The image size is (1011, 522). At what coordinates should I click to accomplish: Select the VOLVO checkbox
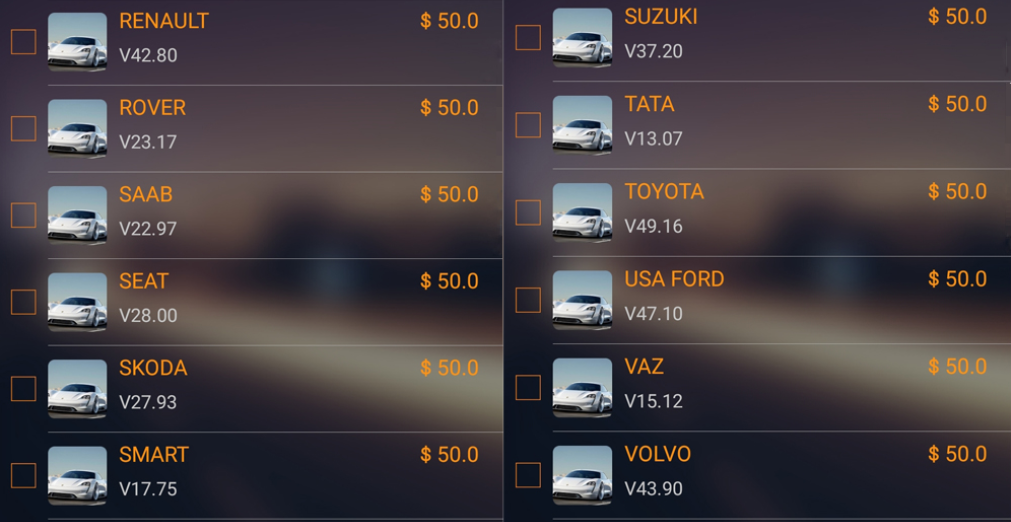pos(527,475)
